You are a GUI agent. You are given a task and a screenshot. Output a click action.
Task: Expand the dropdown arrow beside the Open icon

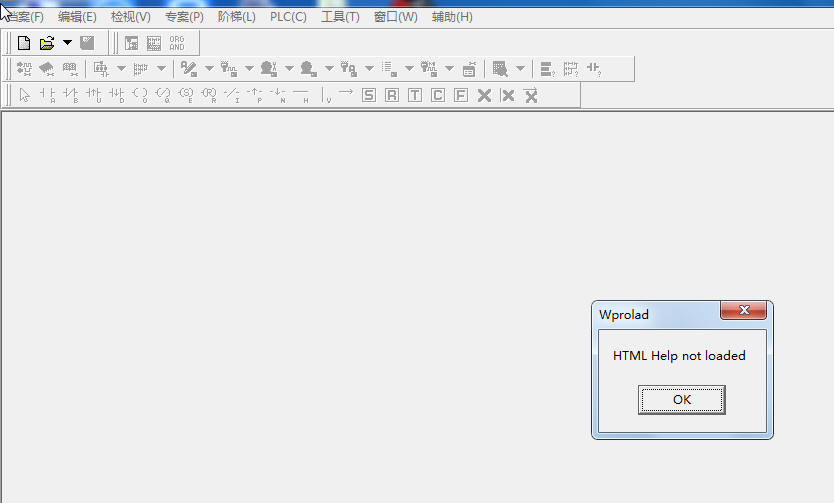[67, 43]
